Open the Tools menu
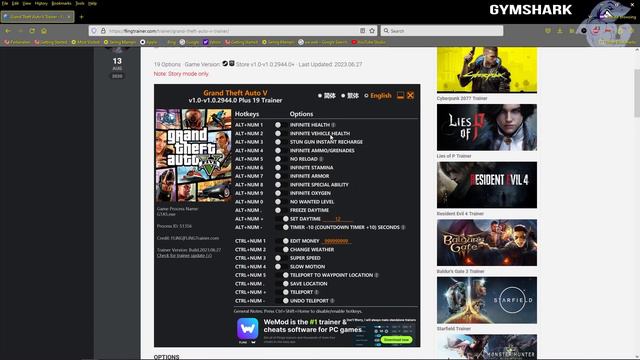 (80, 3)
